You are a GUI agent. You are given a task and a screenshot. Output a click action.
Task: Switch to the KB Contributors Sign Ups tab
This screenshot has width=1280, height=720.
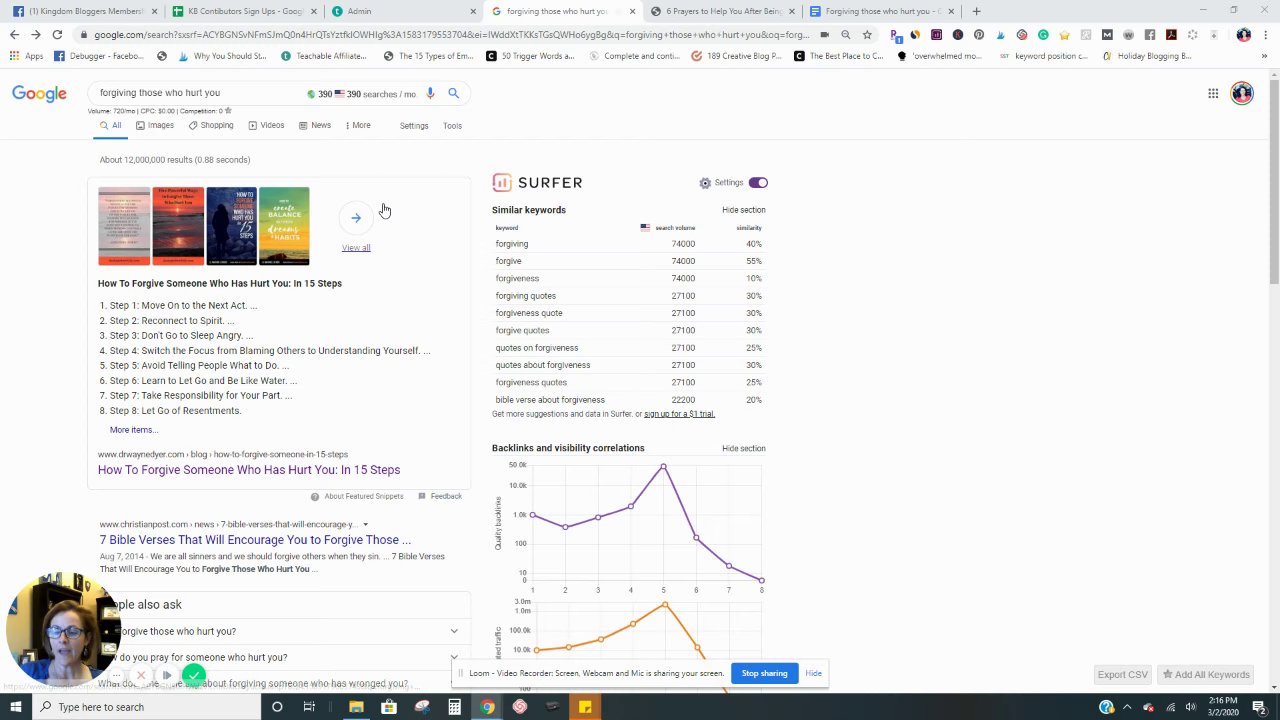[243, 11]
